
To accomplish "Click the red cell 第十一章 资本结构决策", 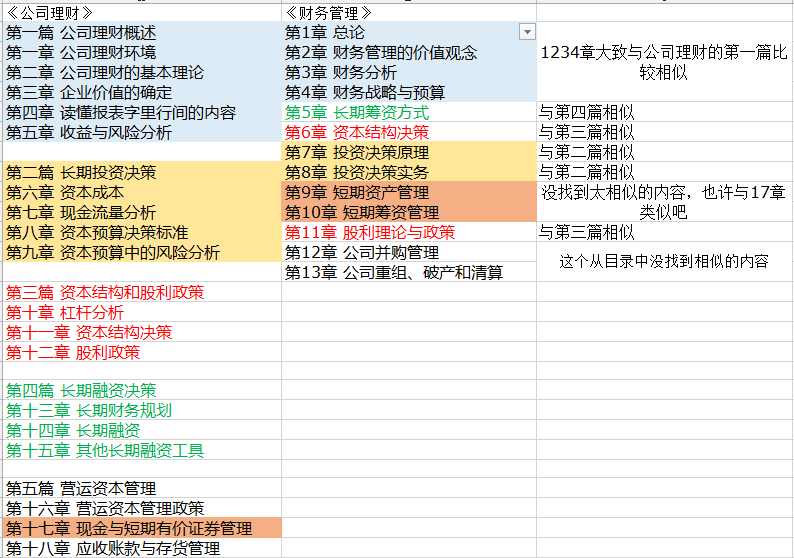I will (142, 332).
